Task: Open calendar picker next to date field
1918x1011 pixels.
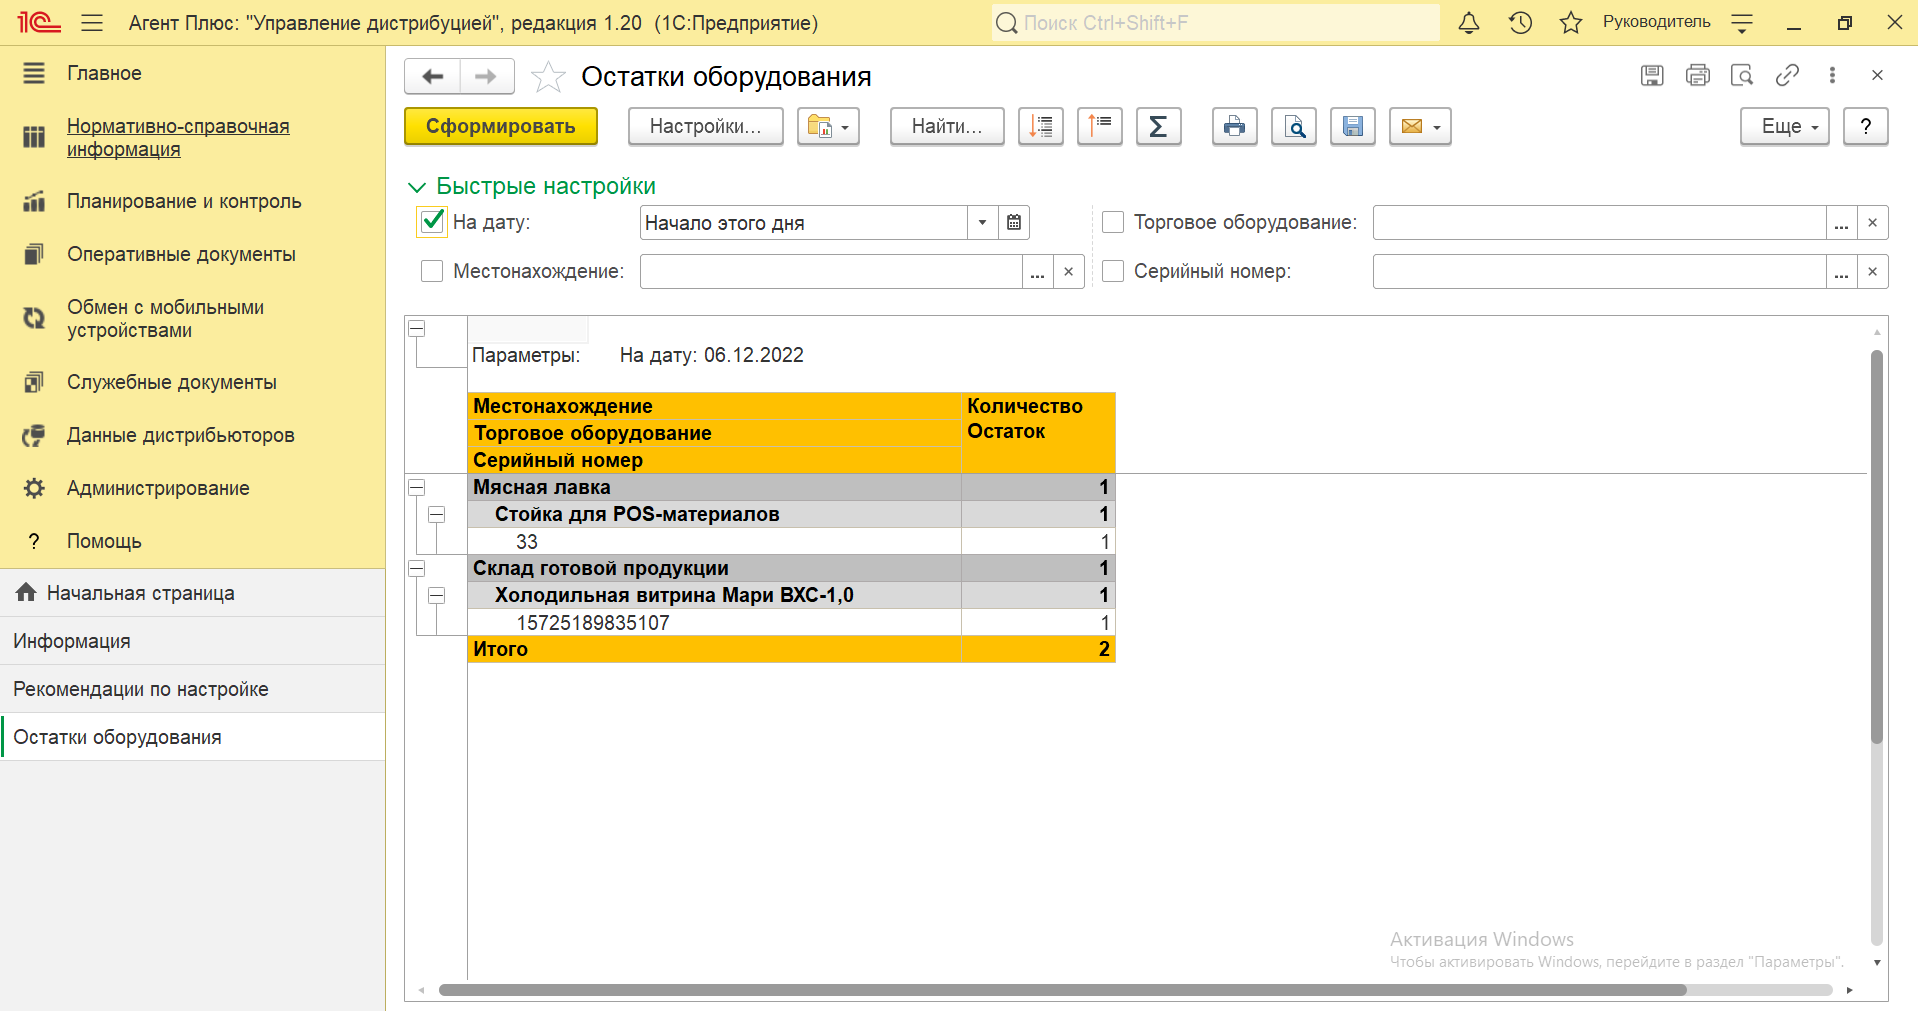Action: (1013, 223)
